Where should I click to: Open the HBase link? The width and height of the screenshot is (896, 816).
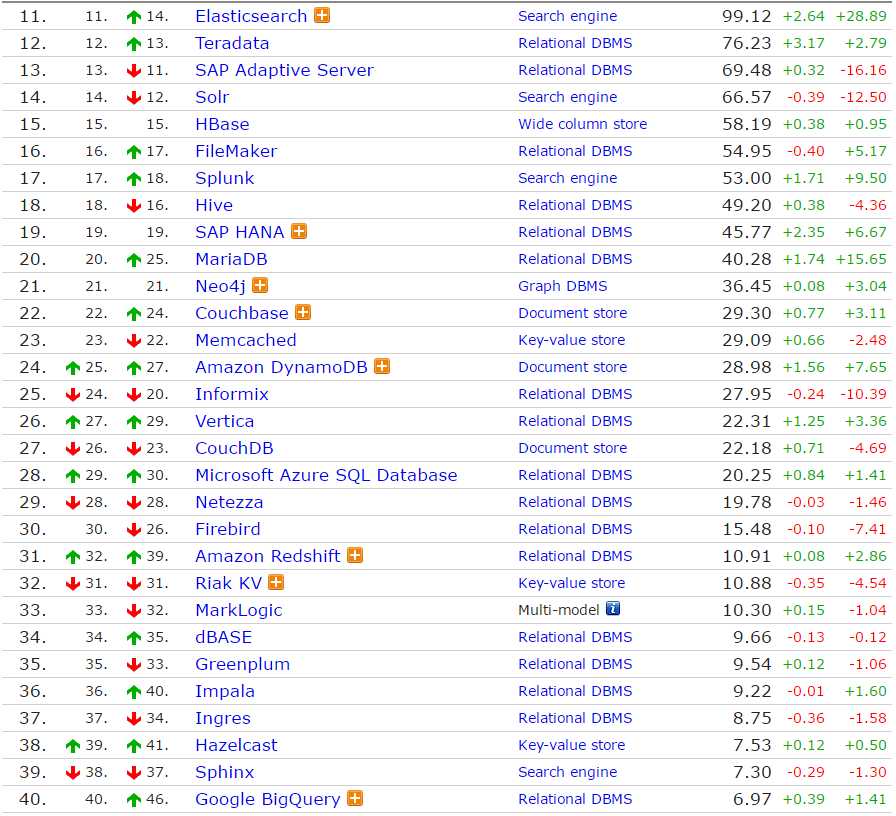[x=222, y=124]
